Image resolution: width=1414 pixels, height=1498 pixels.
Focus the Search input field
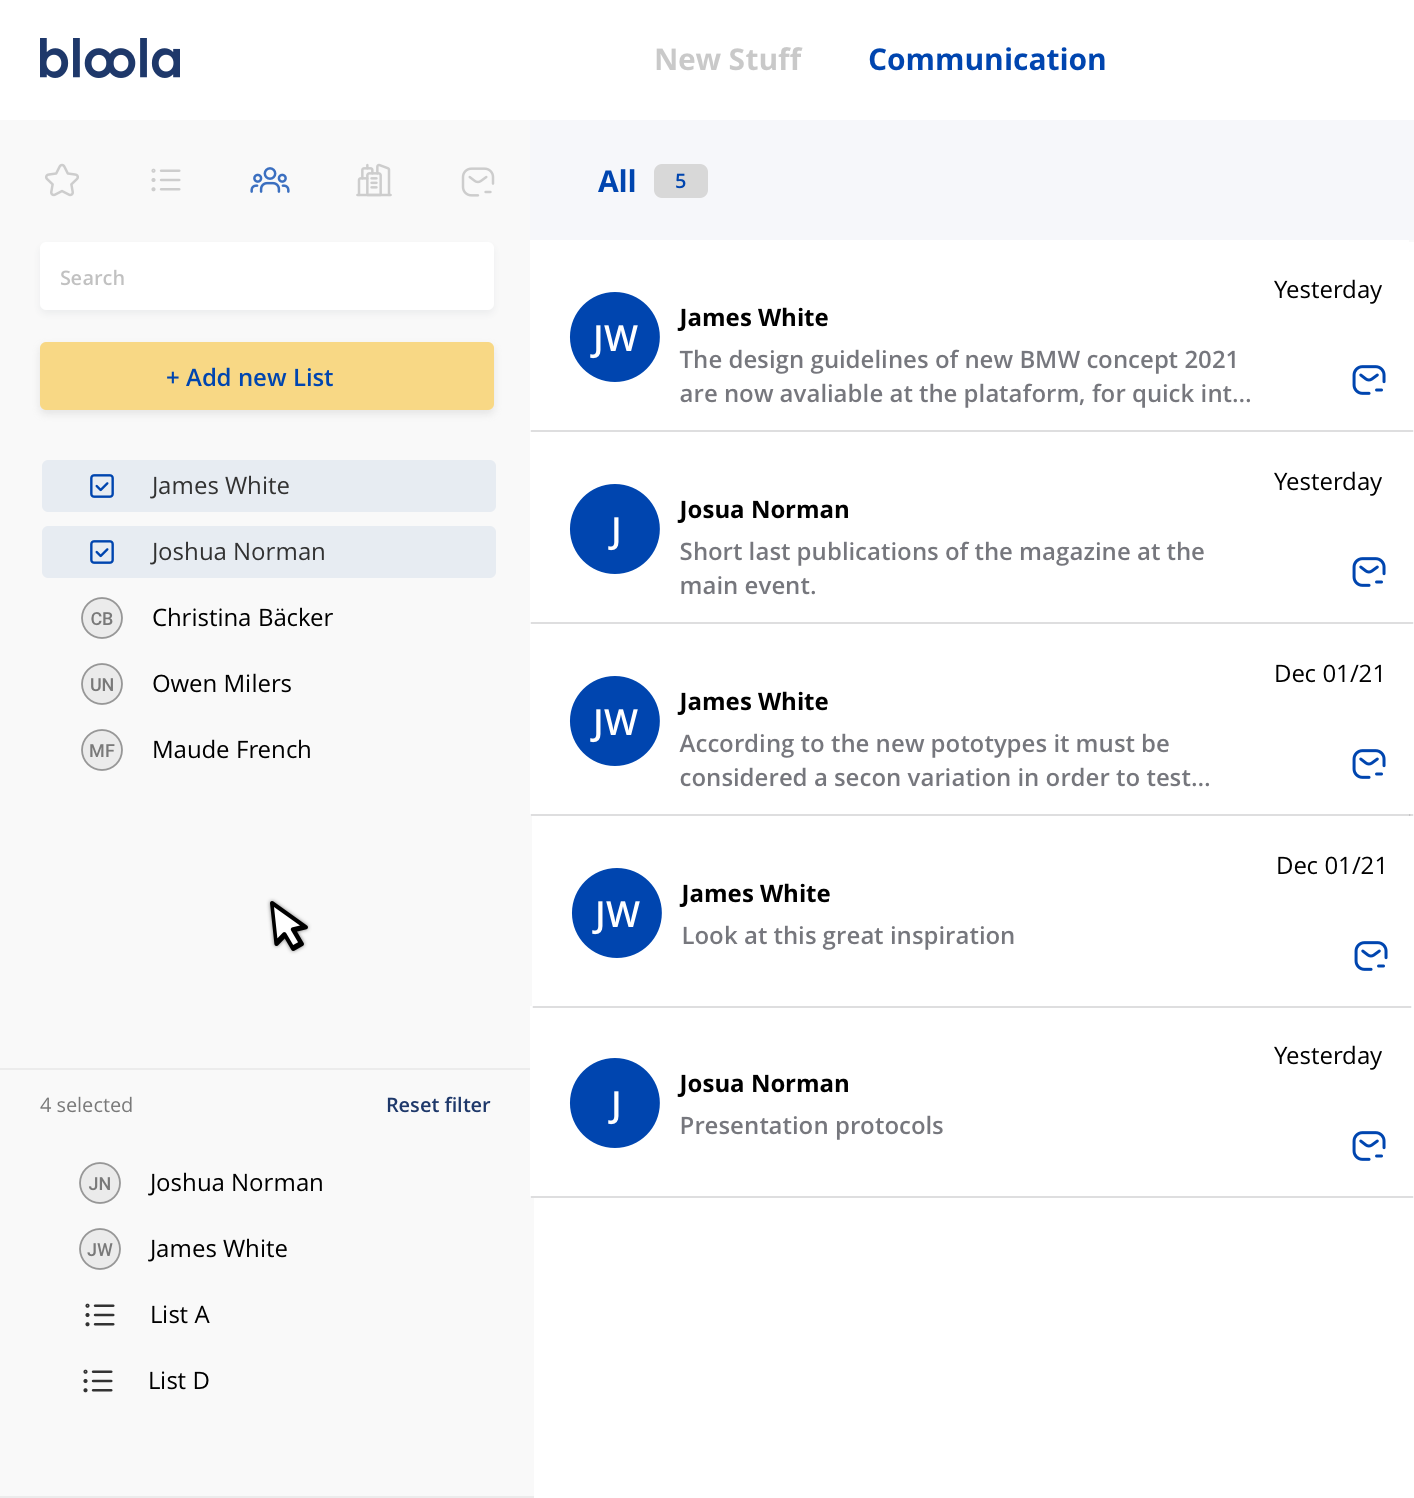tap(267, 276)
